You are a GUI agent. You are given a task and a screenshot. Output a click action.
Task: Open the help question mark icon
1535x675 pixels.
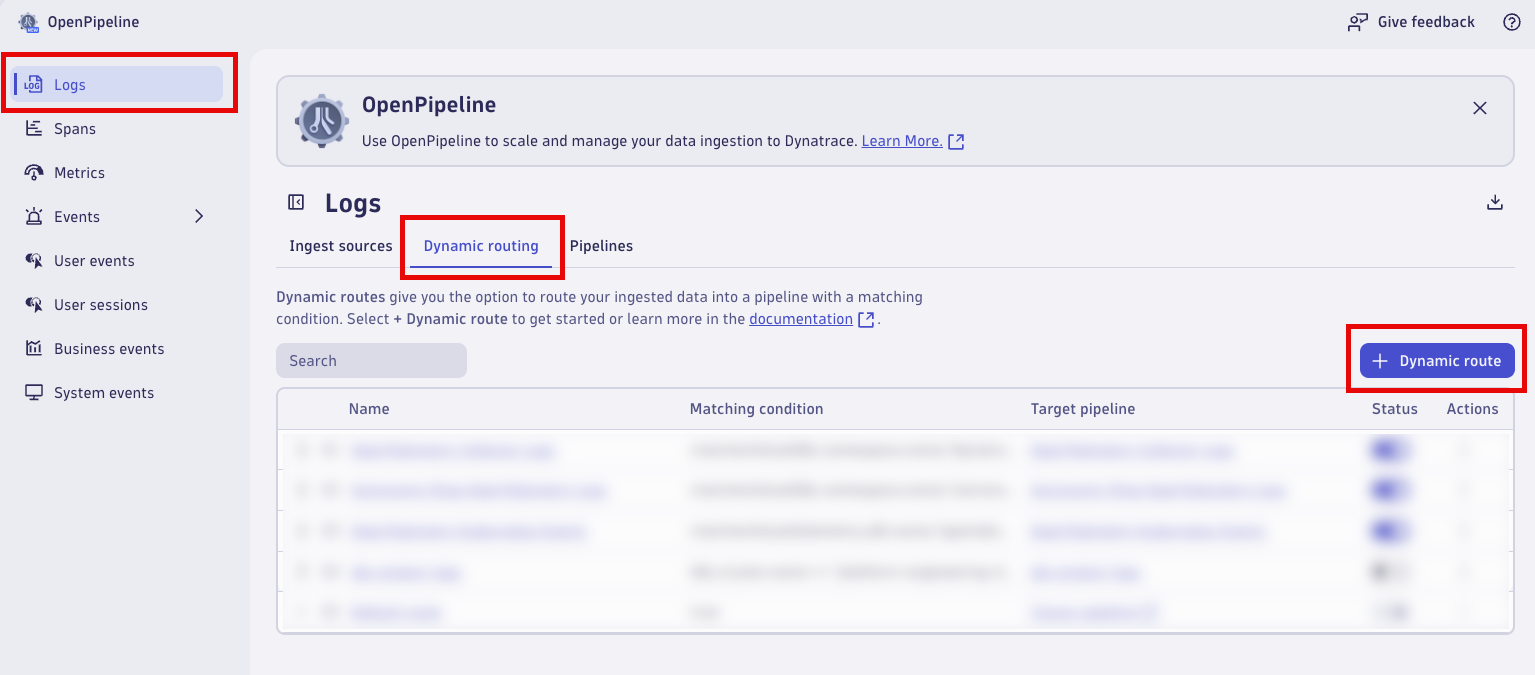(x=1512, y=22)
